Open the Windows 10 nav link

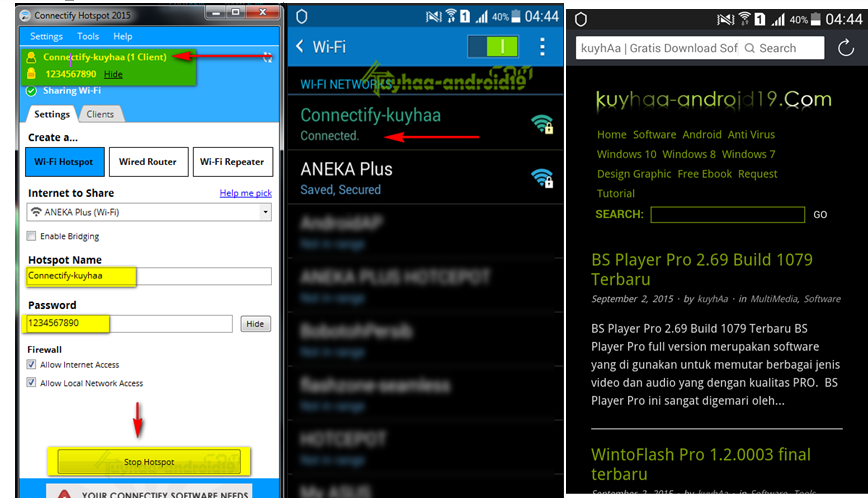pyautogui.click(x=626, y=154)
